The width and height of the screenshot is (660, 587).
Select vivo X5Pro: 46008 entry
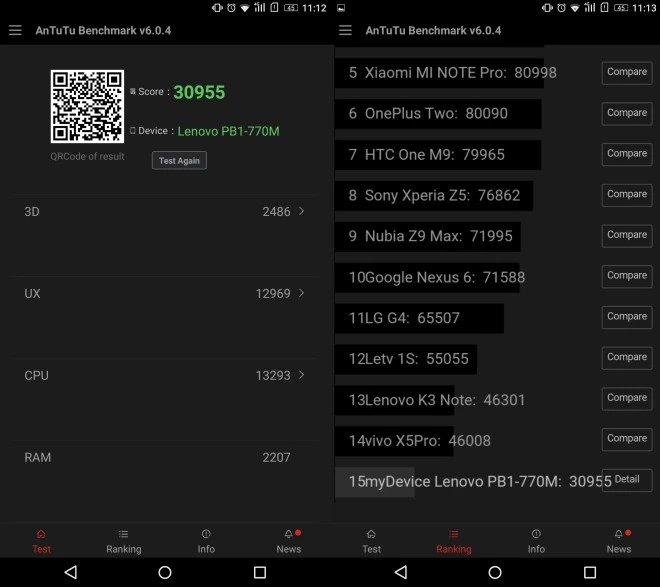420,441
